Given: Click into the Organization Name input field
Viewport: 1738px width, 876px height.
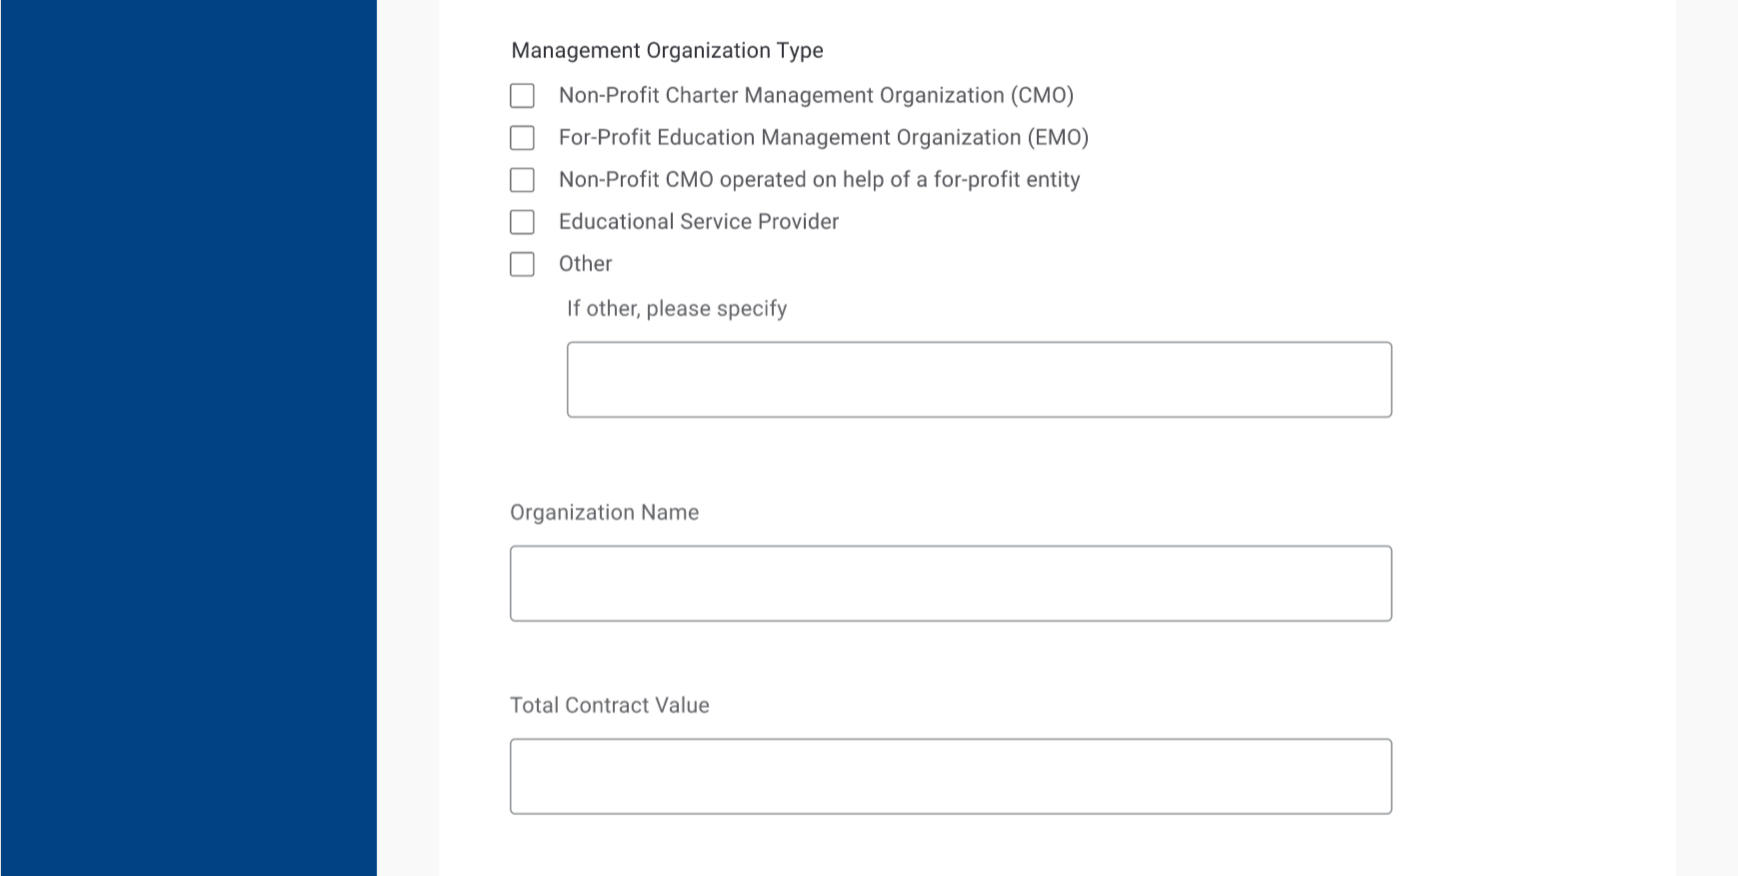Looking at the screenshot, I should (950, 584).
